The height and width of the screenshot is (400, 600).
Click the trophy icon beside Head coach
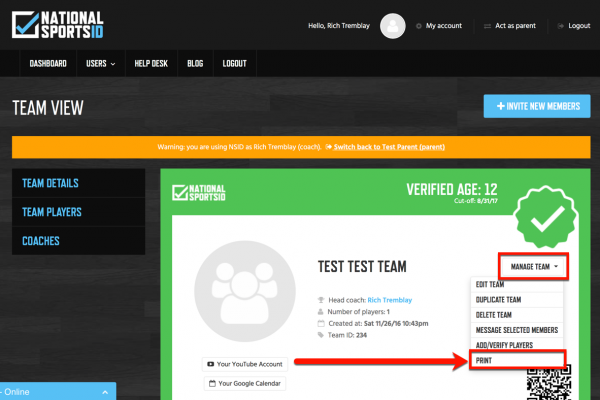coord(321,300)
